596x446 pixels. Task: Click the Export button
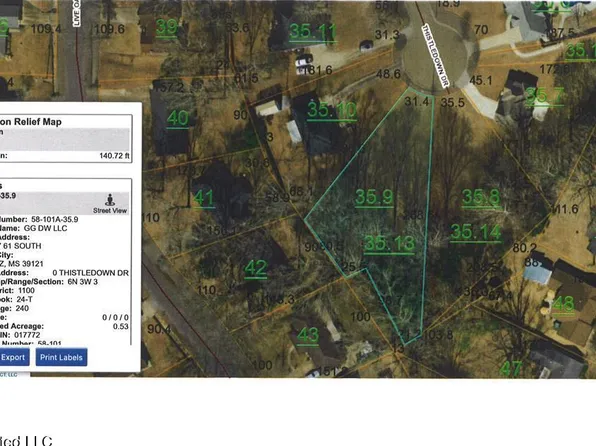pos(13,357)
